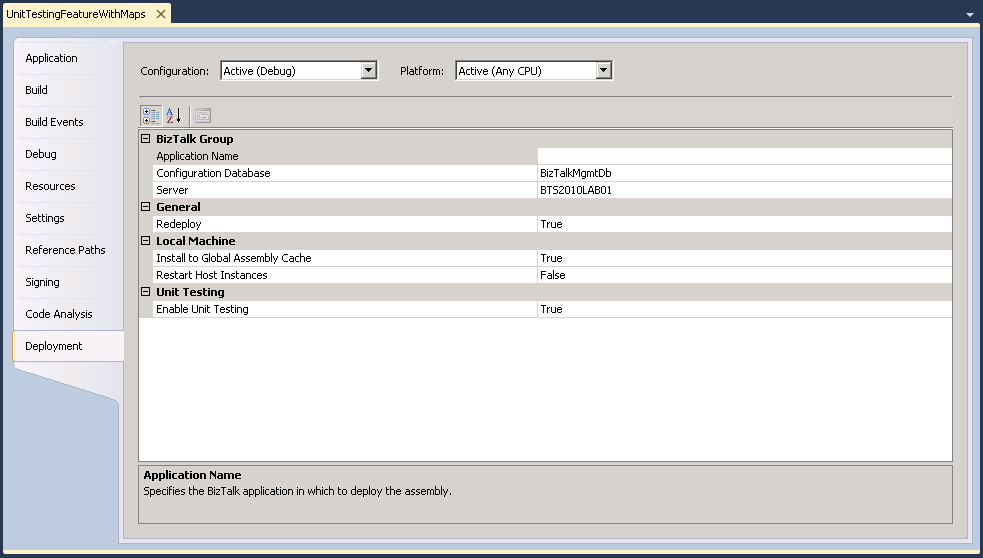
Task: Select Install to Global Assembly Cache label
Action: pyautogui.click(x=233, y=258)
